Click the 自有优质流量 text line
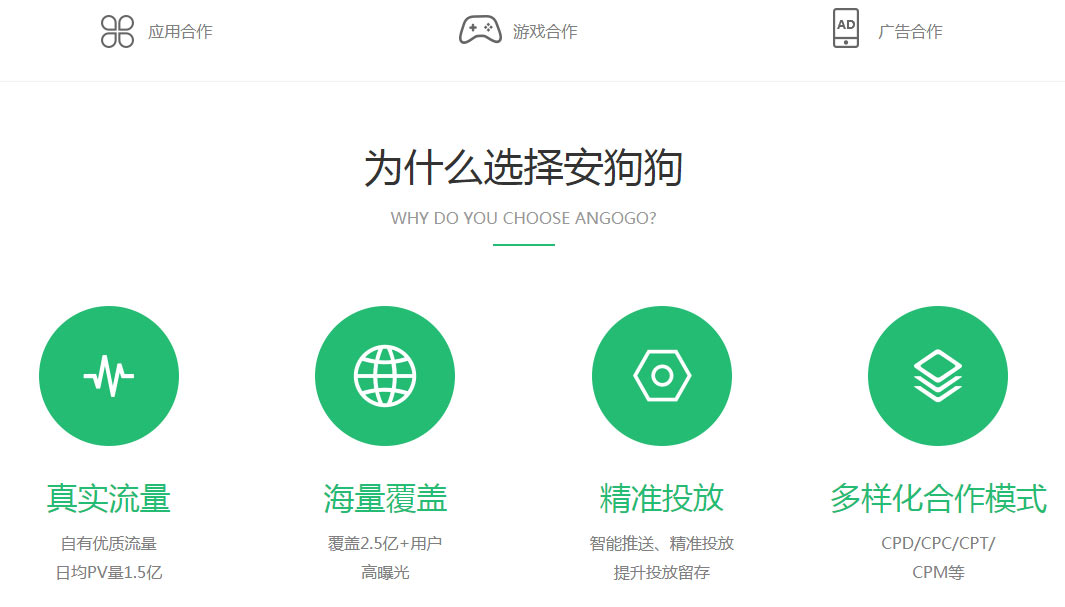 pyautogui.click(x=109, y=543)
